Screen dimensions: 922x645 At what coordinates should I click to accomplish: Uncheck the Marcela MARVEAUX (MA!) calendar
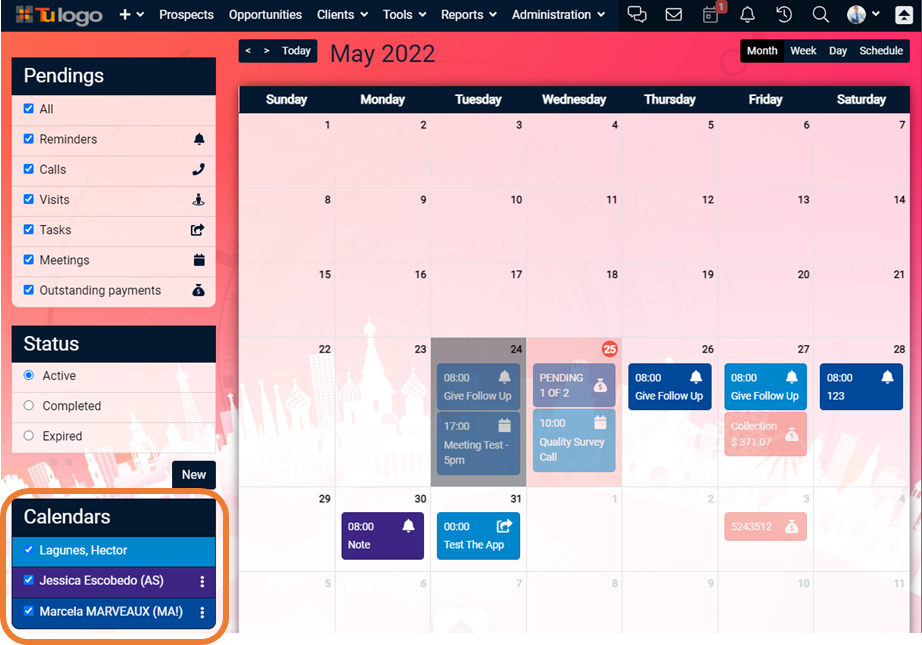28,610
